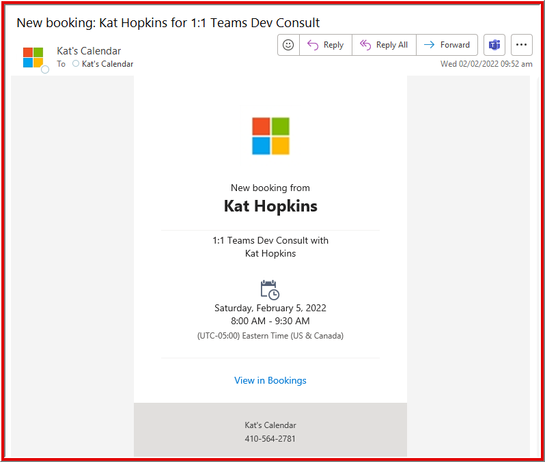Image resolution: width=545 pixels, height=462 pixels.
Task: Click the Eastern Time timezone text
Action: (x=270, y=336)
